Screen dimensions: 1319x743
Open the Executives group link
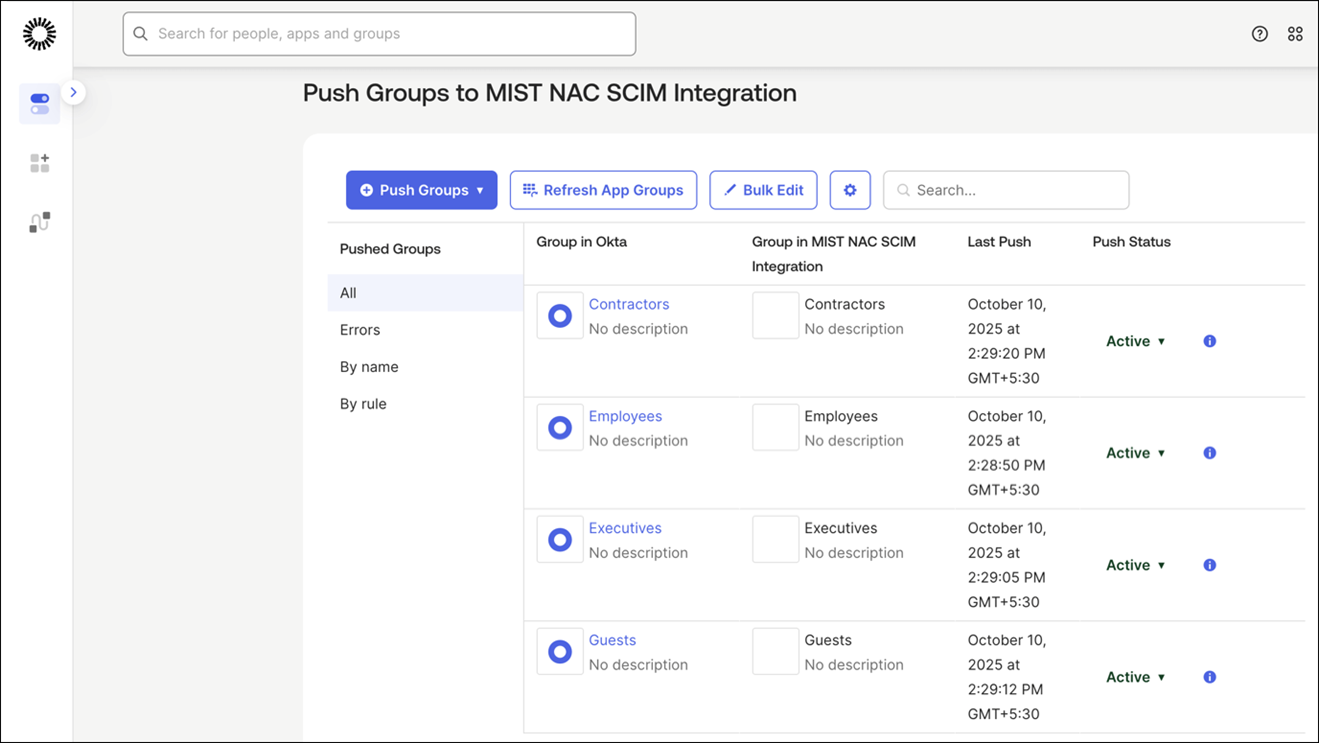click(625, 528)
